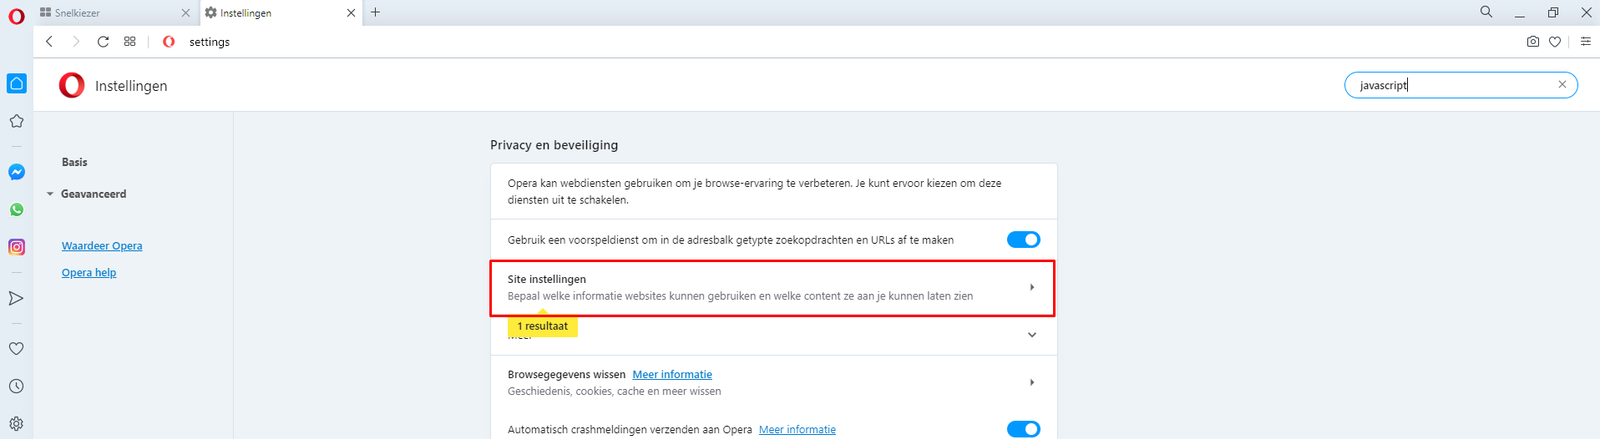Click the javascript settings search field
1600x439 pixels.
pyautogui.click(x=1450, y=86)
